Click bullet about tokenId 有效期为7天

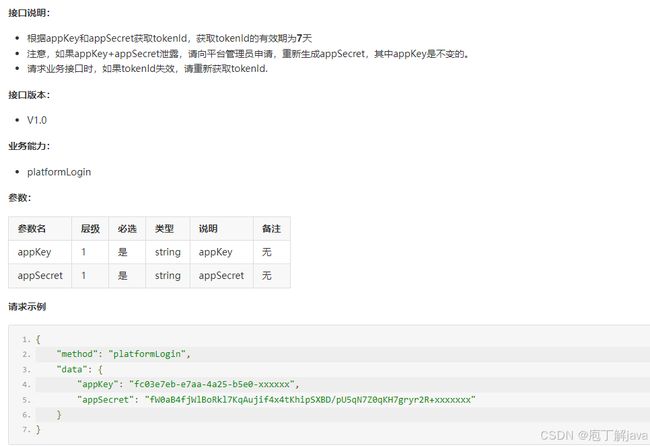(169, 39)
